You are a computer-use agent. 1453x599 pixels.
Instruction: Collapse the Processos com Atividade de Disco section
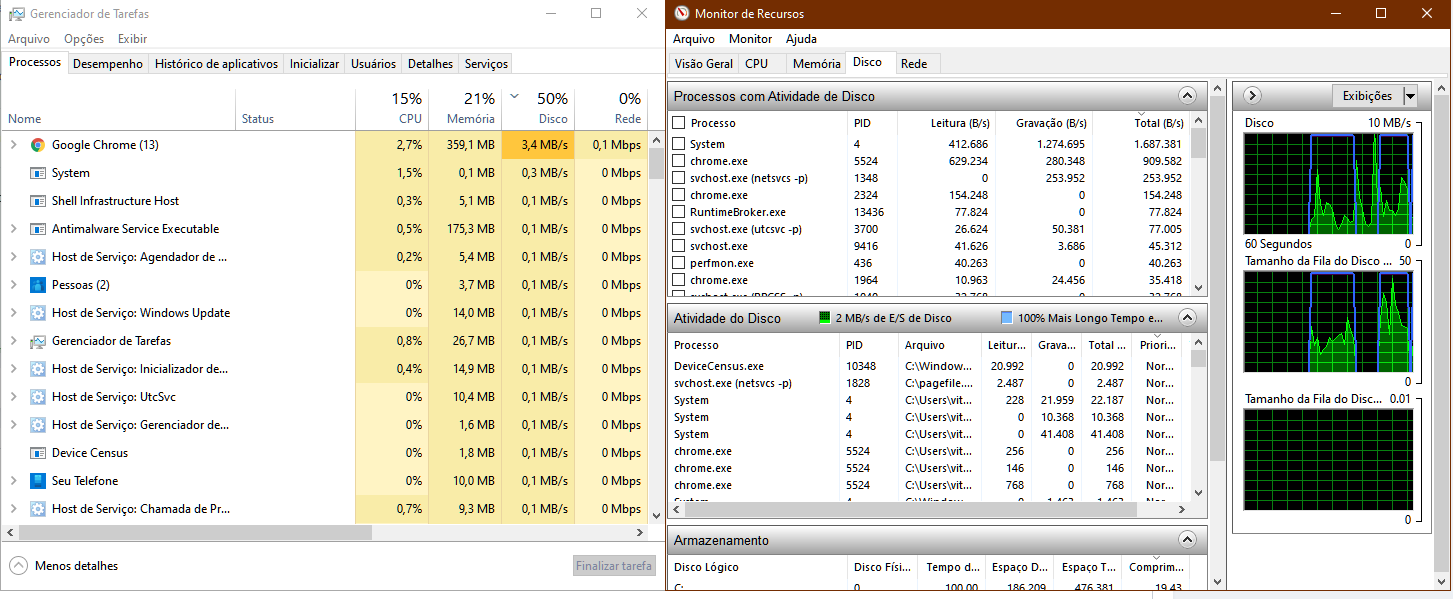[1187, 96]
